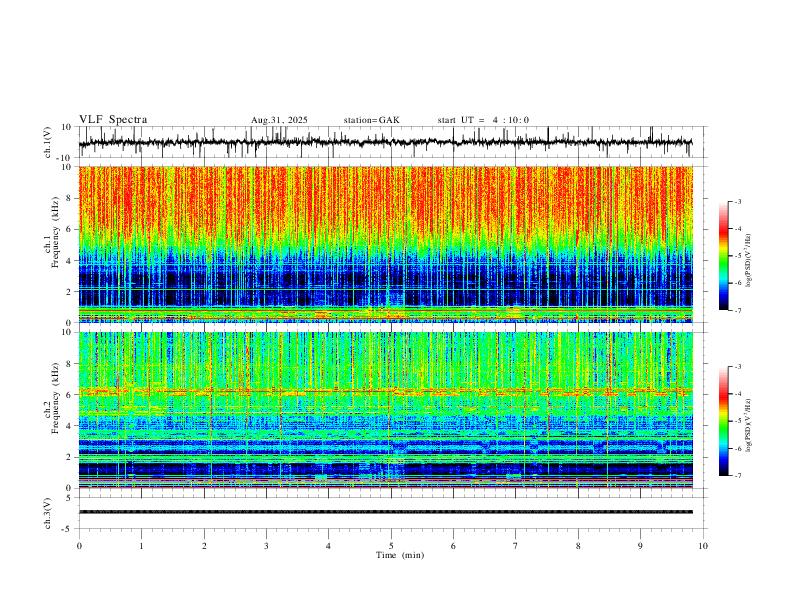Click the "5" tick on the Time axis
Viewport: 792px width, 612px height.
(x=391, y=546)
